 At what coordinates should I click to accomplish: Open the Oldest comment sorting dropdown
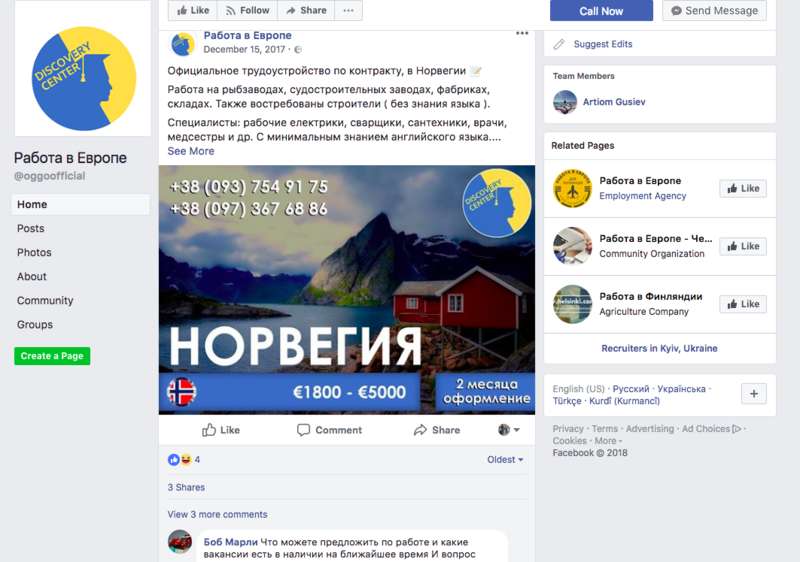(505, 459)
